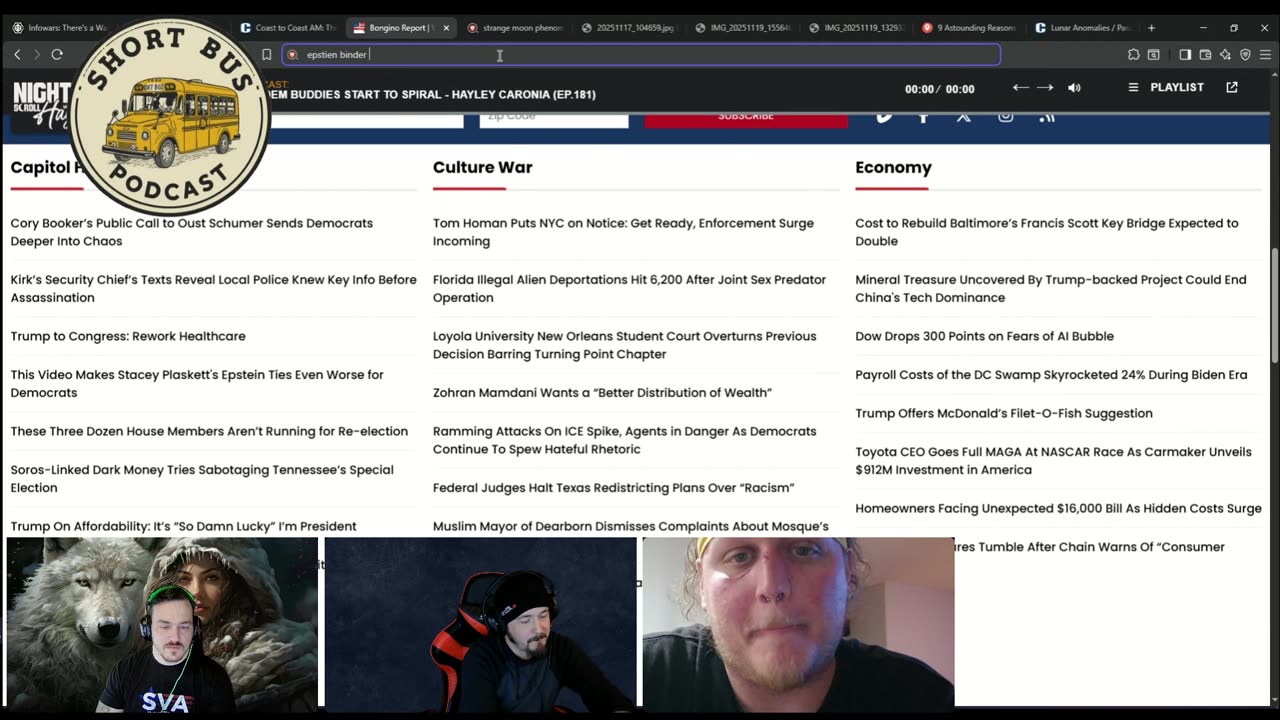Pop out the podcast player
The width and height of the screenshot is (1280, 720).
click(1232, 88)
